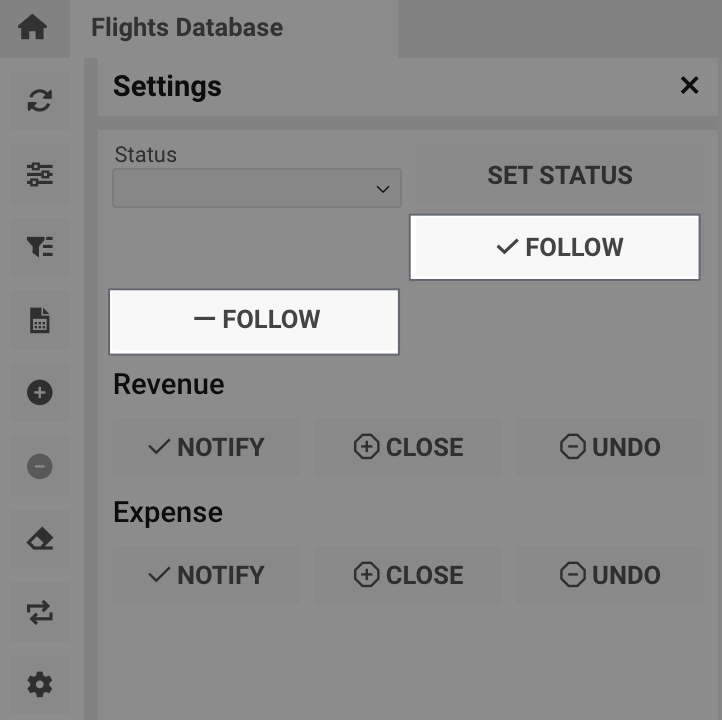Image resolution: width=722 pixels, height=720 pixels.
Task: Click the plus circle add icon in sidebar
Action: coord(40,393)
